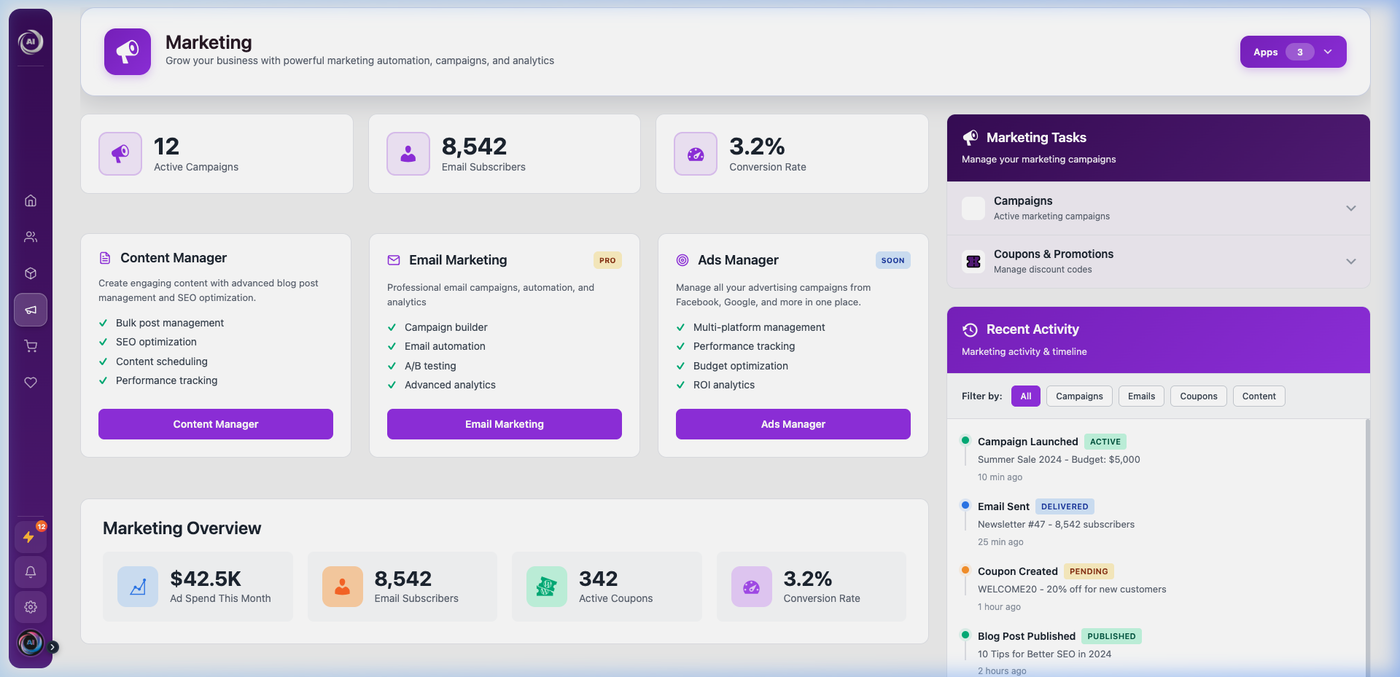
Task: Click the Coupons & Promotions ticket icon
Action: 973,261
